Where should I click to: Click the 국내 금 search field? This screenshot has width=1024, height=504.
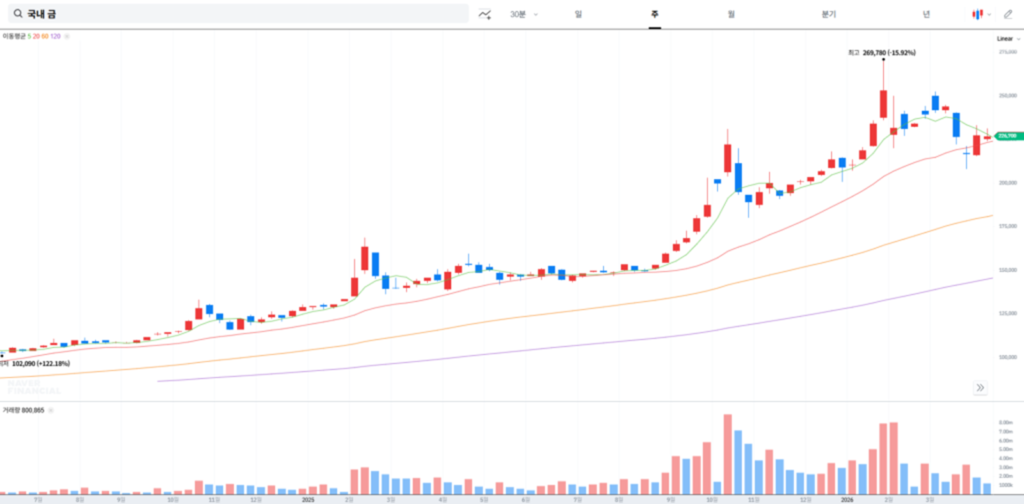[x=240, y=14]
